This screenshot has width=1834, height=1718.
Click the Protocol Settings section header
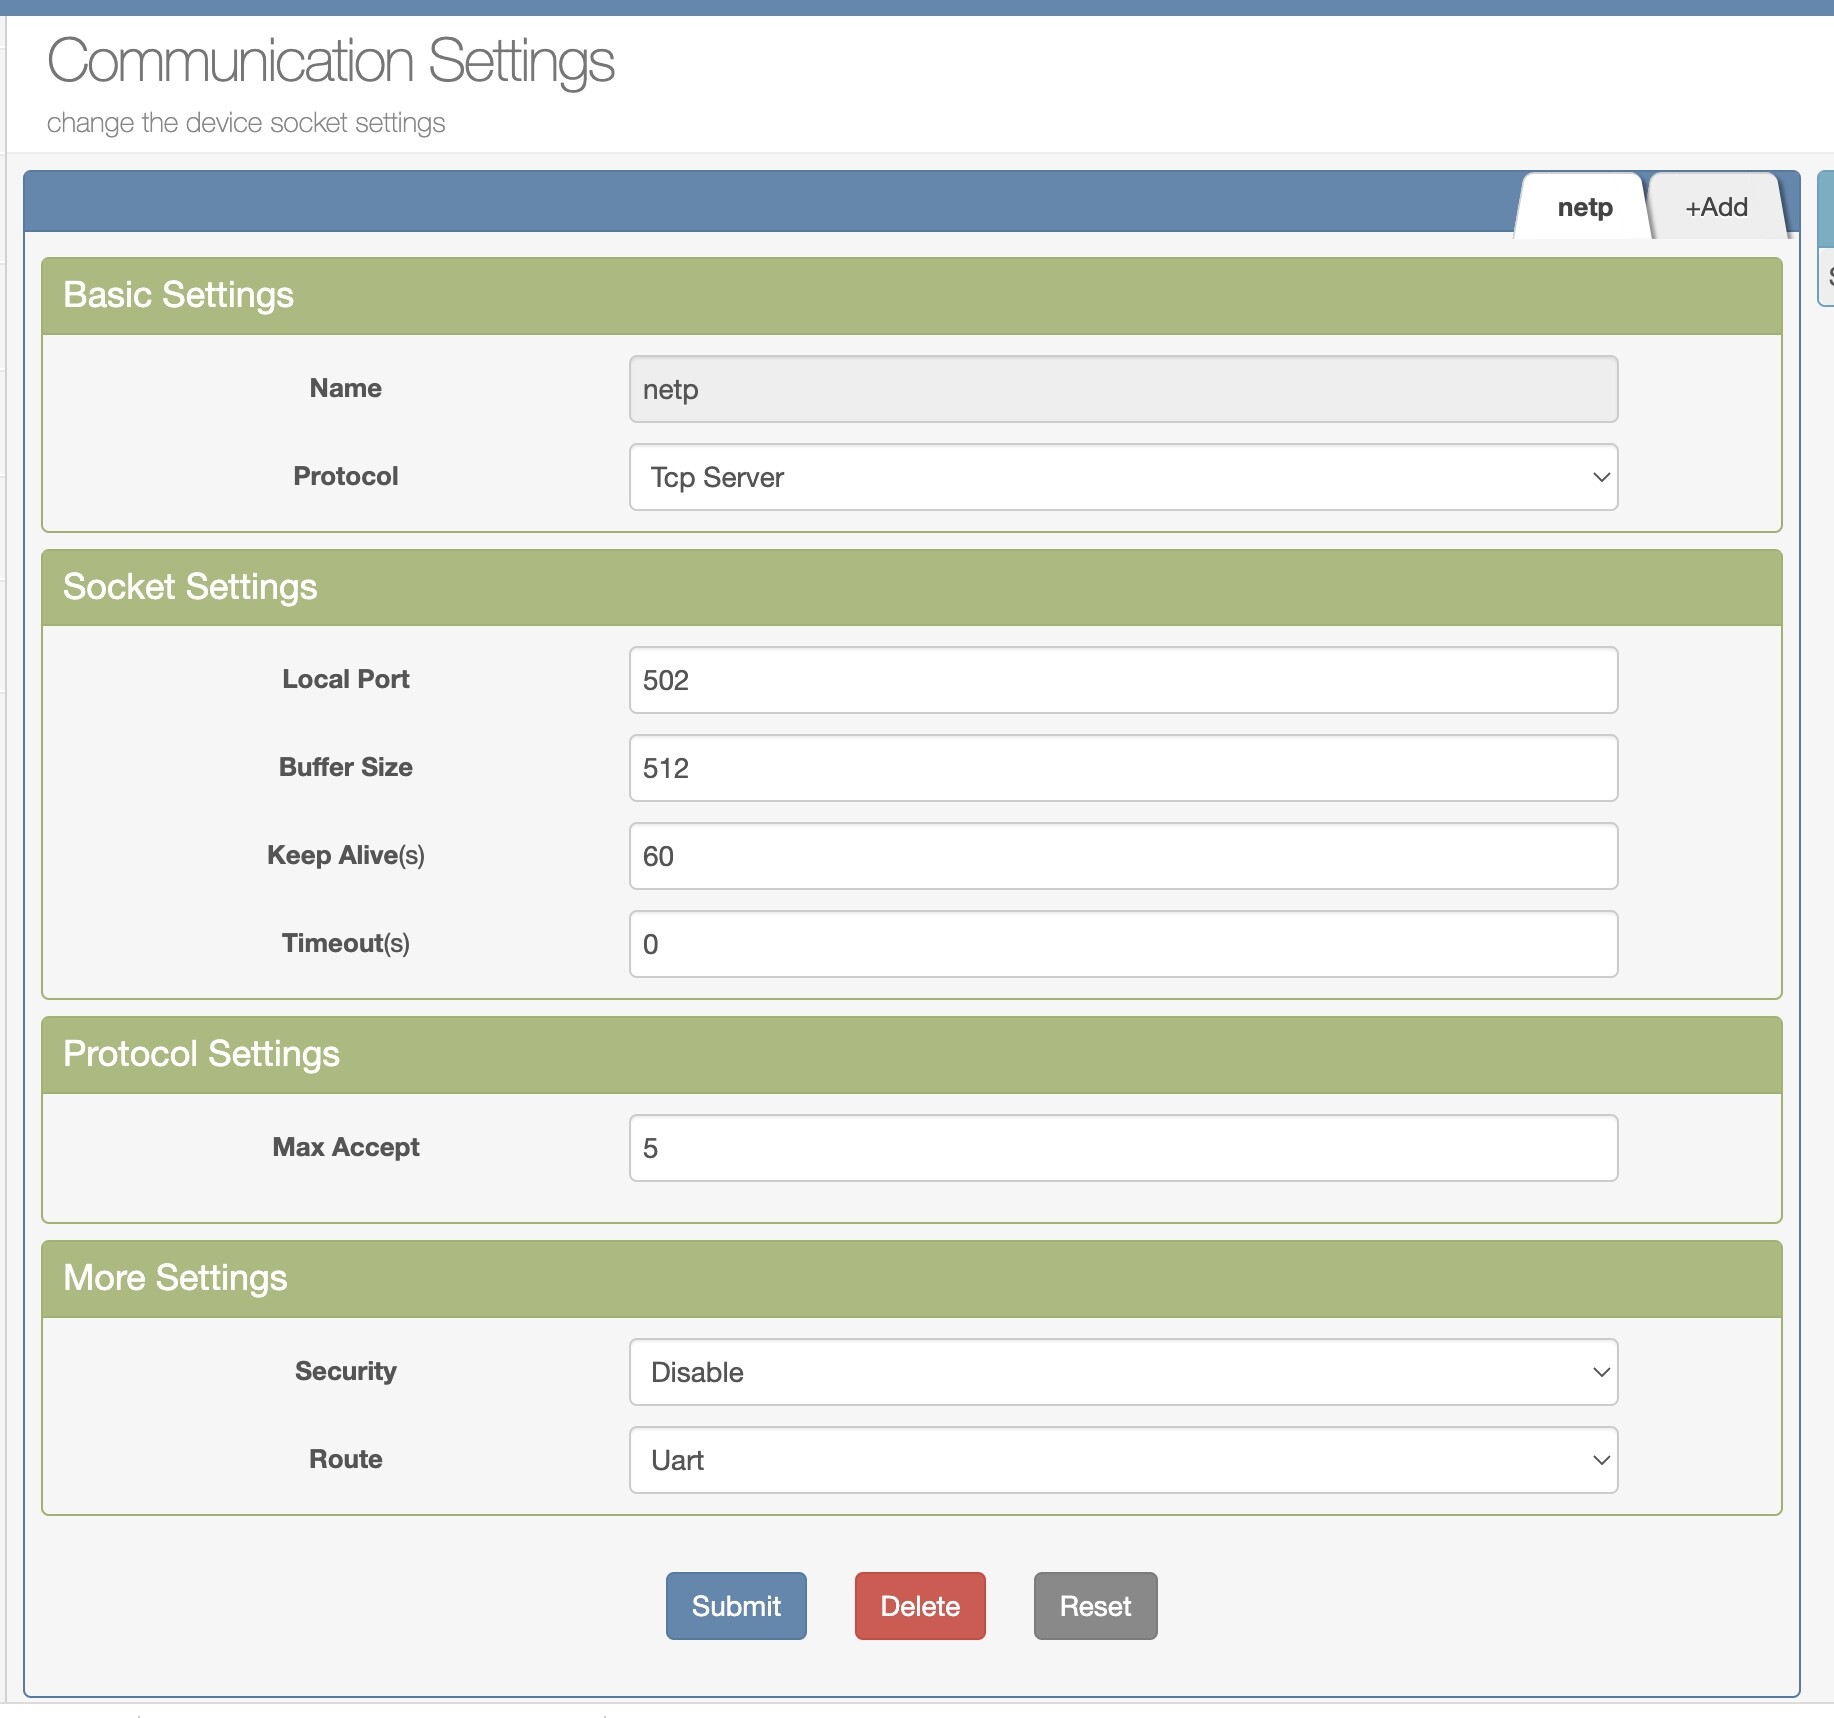[201, 1054]
